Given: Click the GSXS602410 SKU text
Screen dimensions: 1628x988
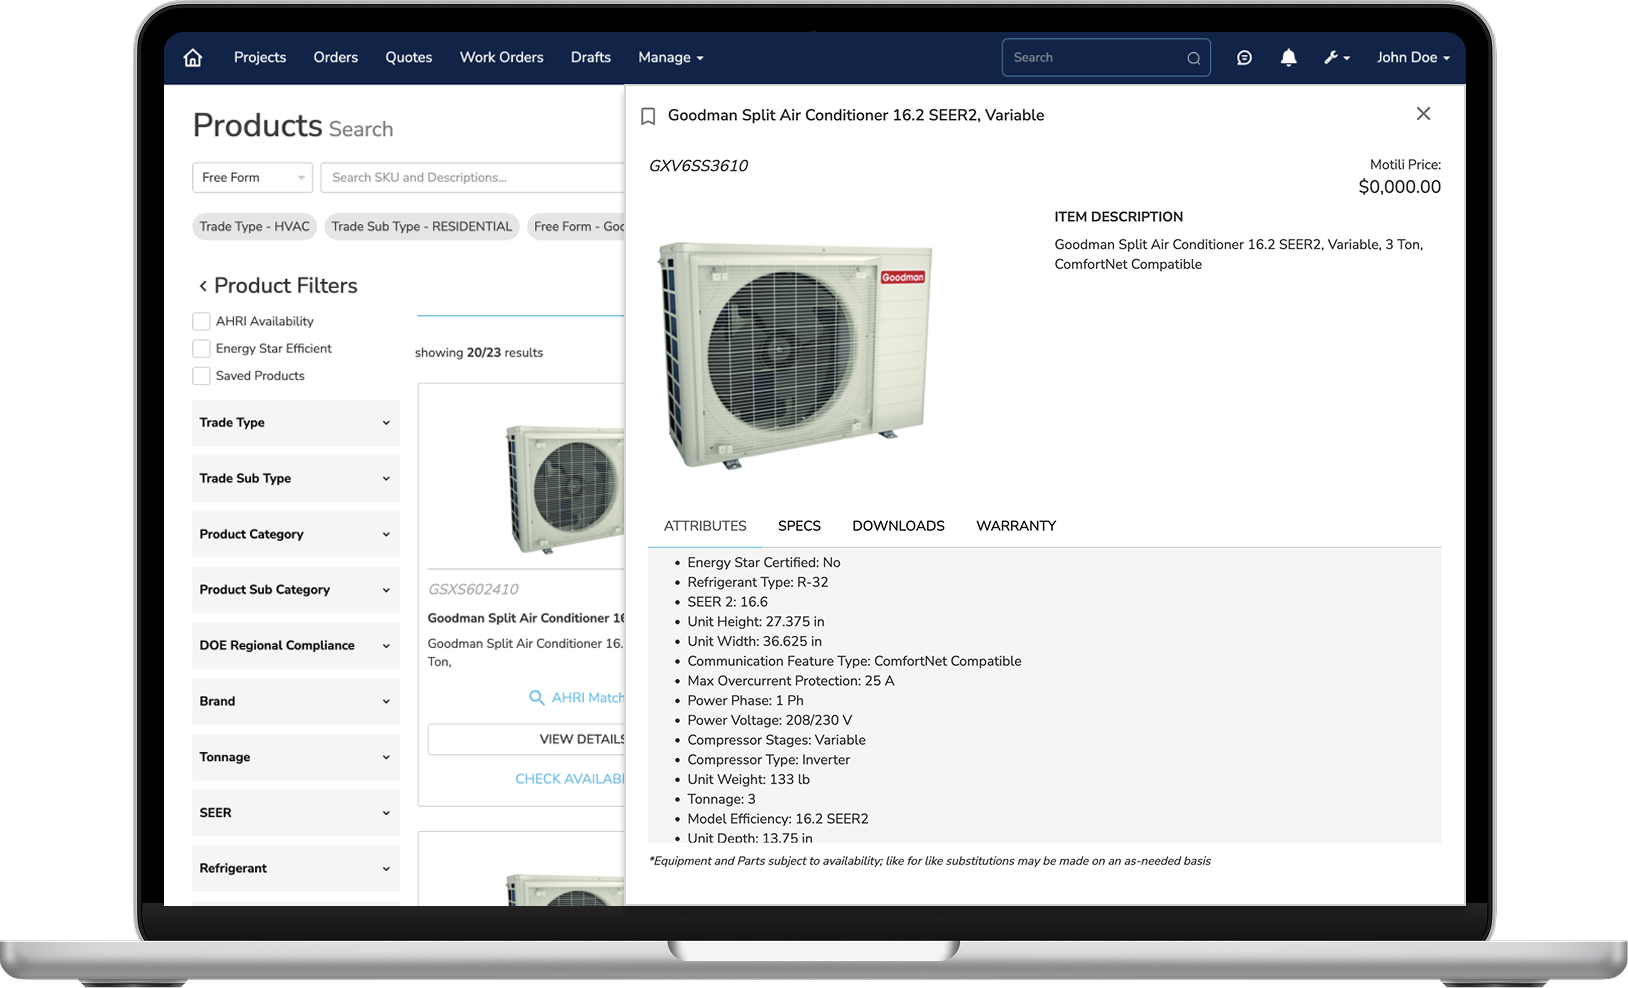Looking at the screenshot, I should pyautogui.click(x=473, y=589).
